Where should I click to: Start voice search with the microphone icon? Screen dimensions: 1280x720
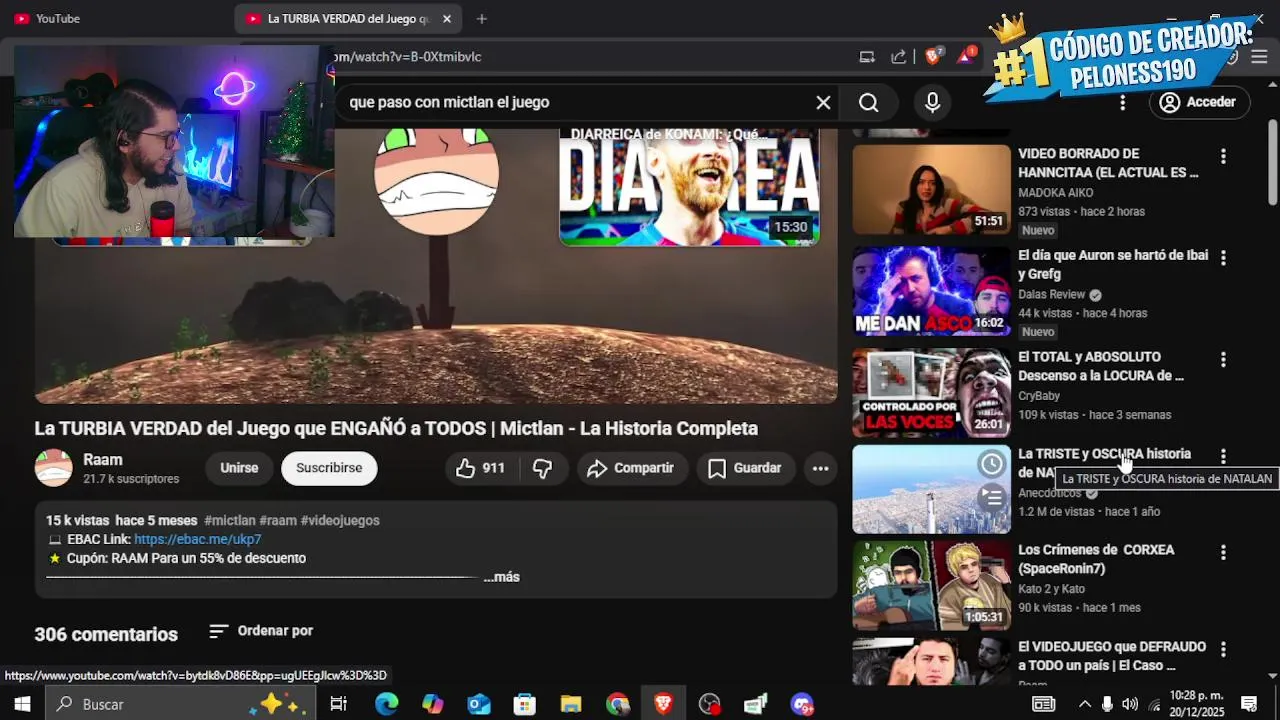coord(932,102)
